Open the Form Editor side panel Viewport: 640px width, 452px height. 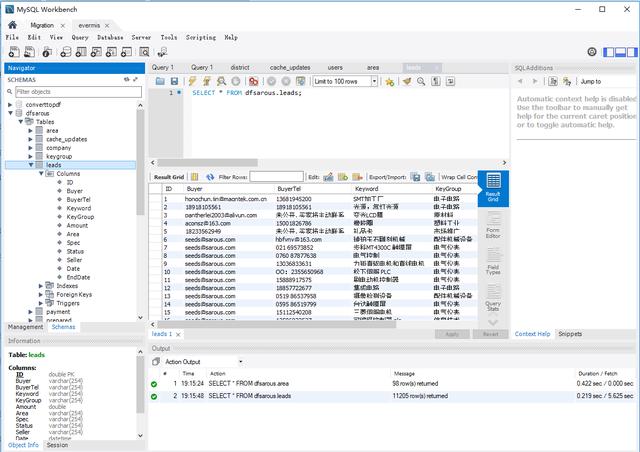click(x=493, y=226)
